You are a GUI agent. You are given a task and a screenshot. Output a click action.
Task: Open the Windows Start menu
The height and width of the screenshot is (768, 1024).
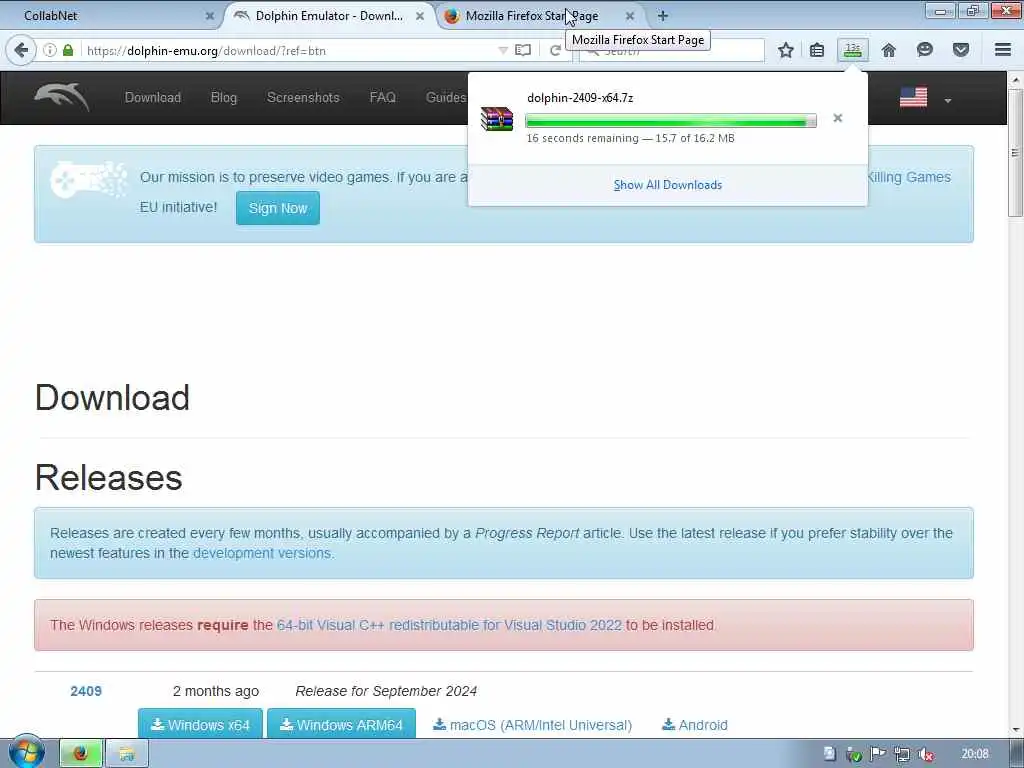(26, 752)
